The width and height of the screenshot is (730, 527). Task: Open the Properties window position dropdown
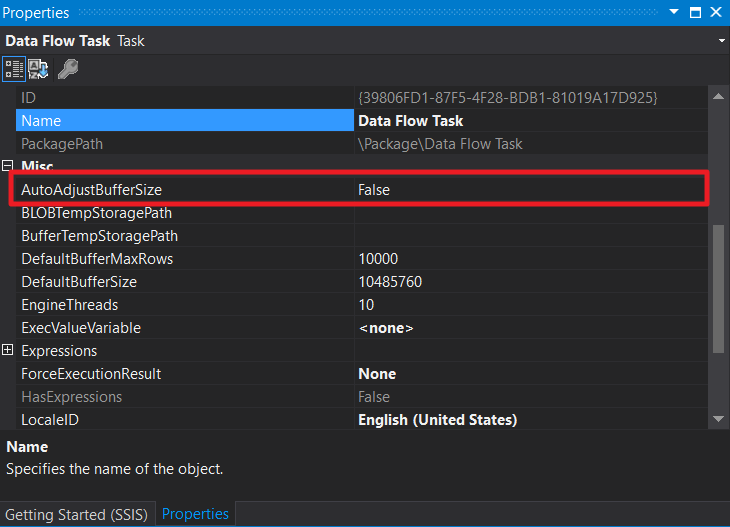tap(674, 12)
